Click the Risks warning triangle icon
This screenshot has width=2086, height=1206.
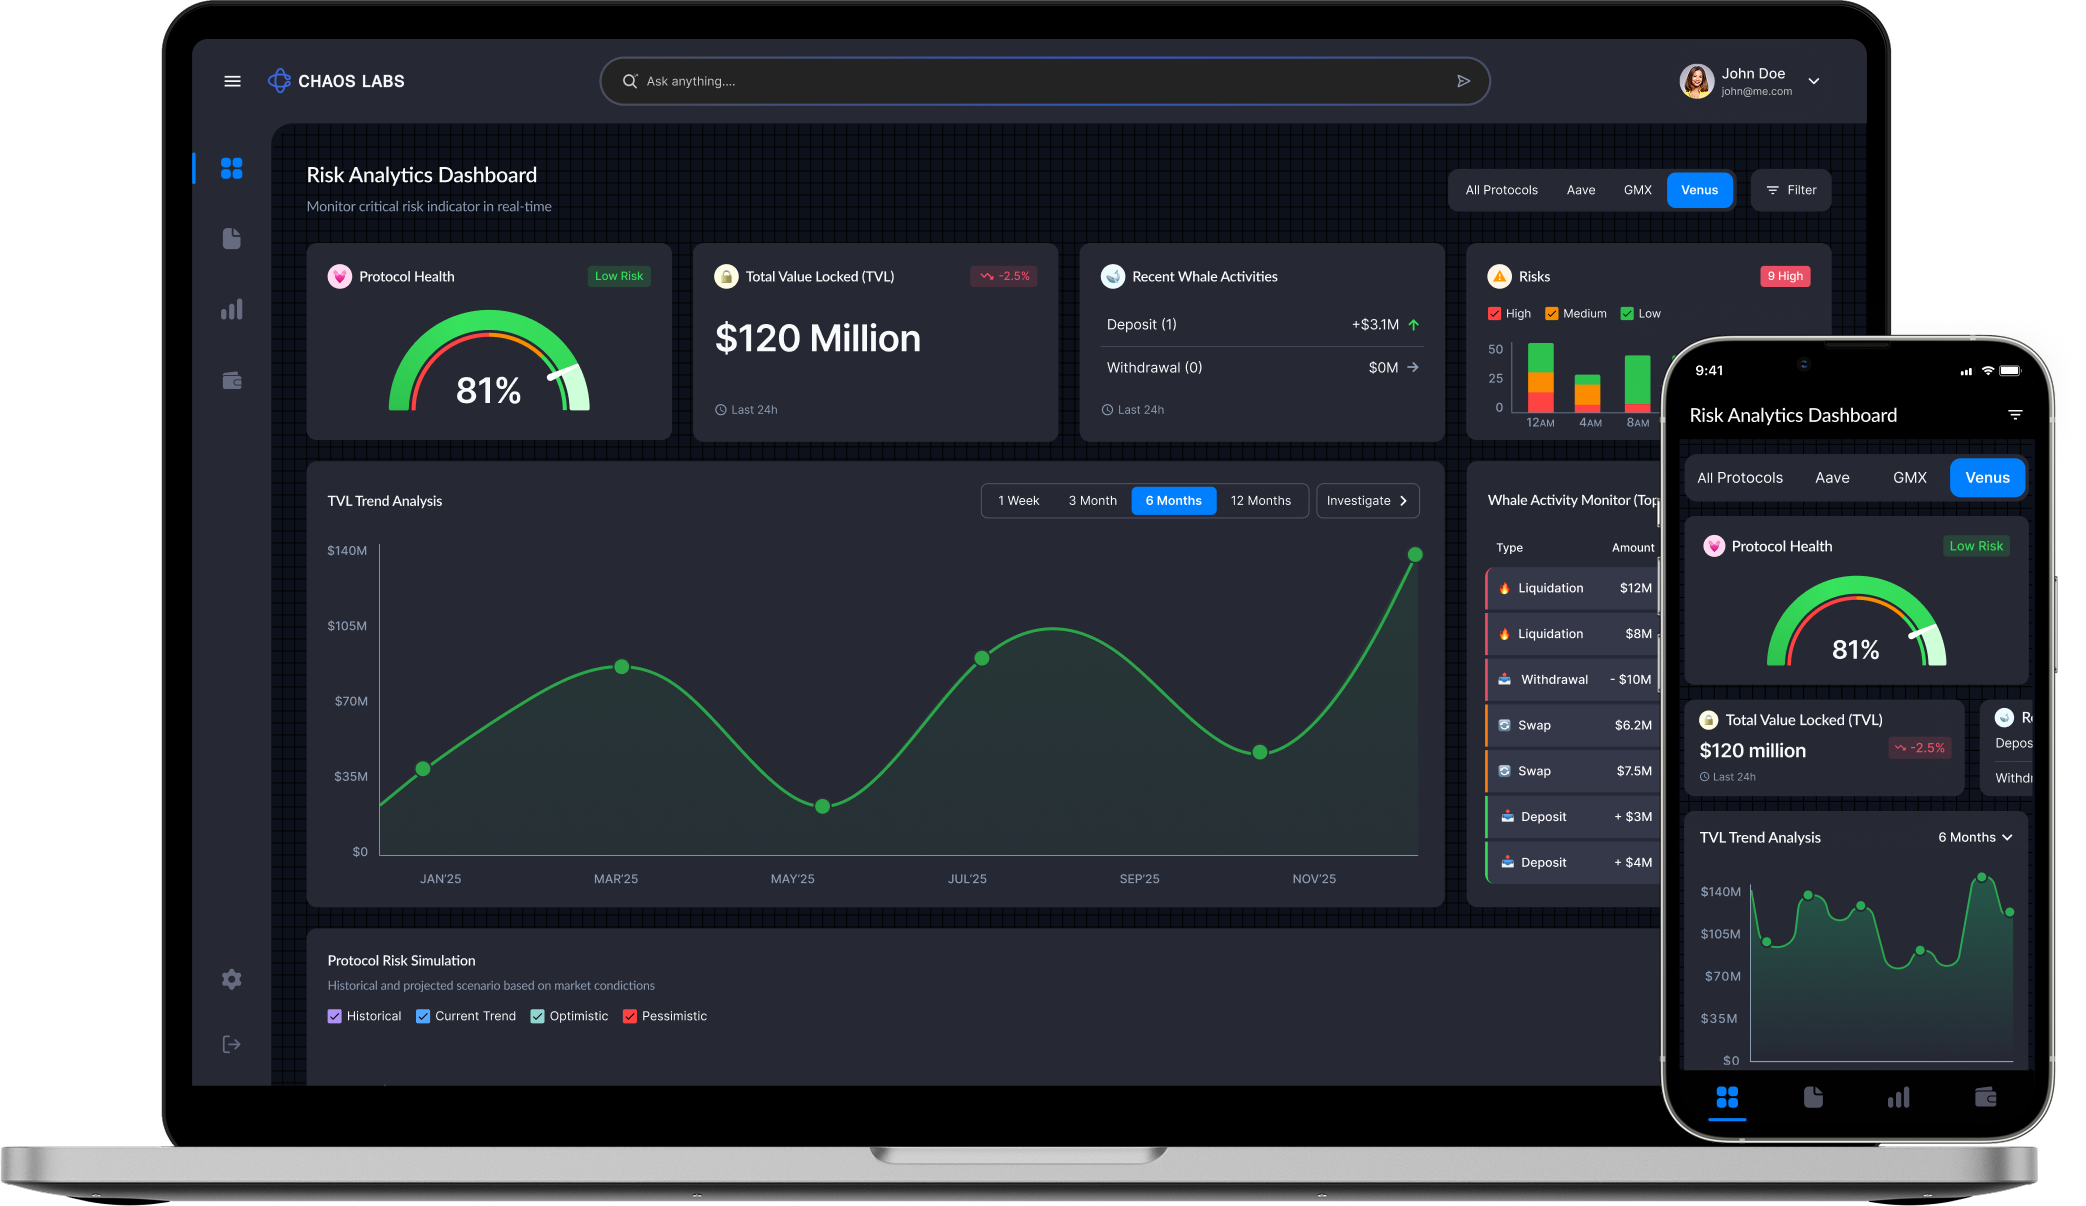(1499, 276)
